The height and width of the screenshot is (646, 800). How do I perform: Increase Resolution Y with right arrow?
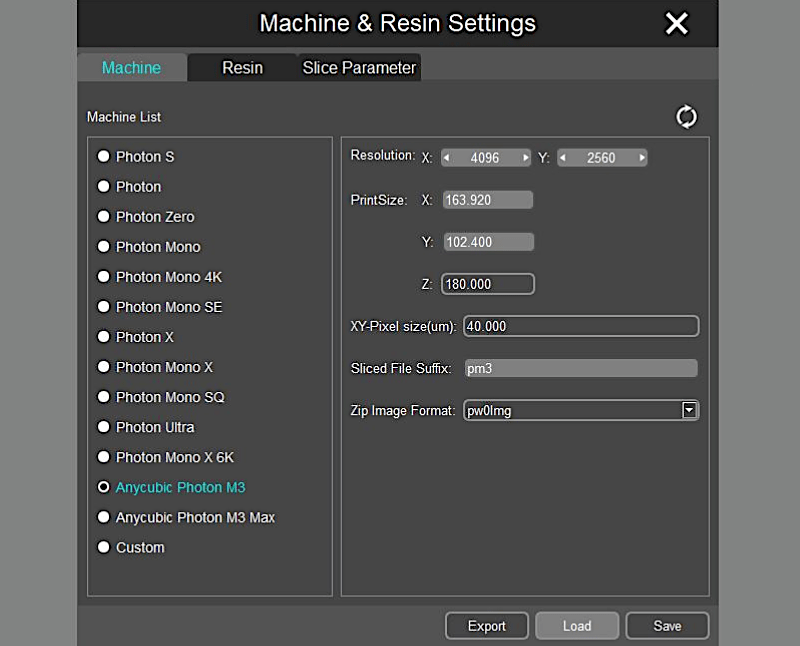point(642,158)
